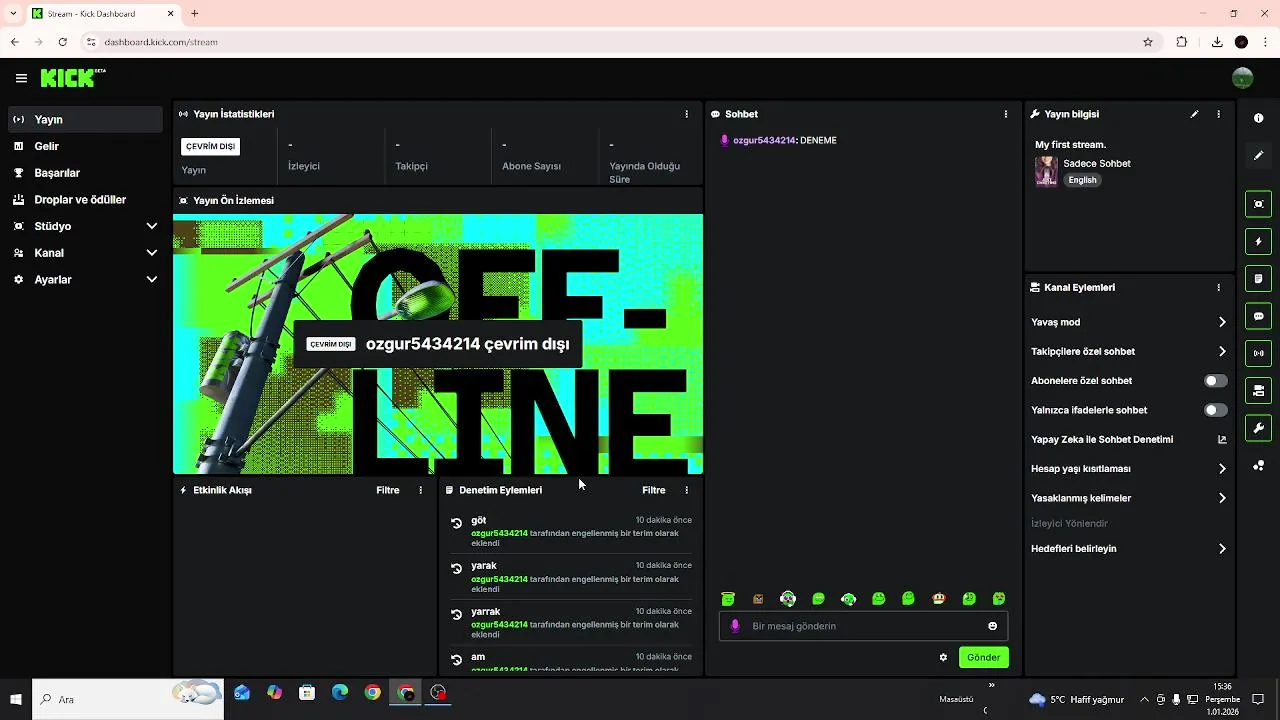1280x720 pixels.
Task: Open Kanal Eylemleri three-dot menu
Action: tap(1218, 287)
